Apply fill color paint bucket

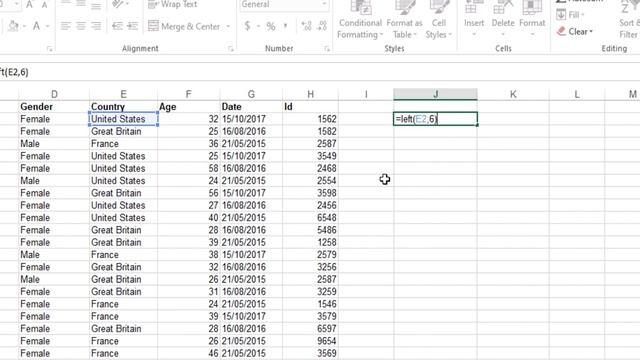pyautogui.click(x=13, y=26)
